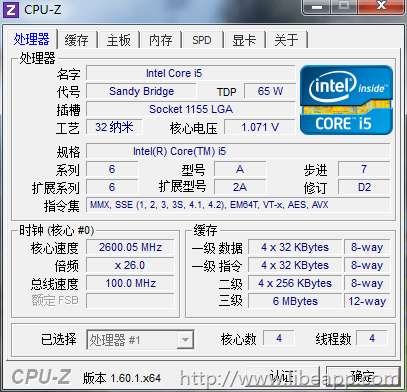Click the 扩展型号 value 2A
Image resolution: width=407 pixels, height=392 pixels.
[240, 187]
